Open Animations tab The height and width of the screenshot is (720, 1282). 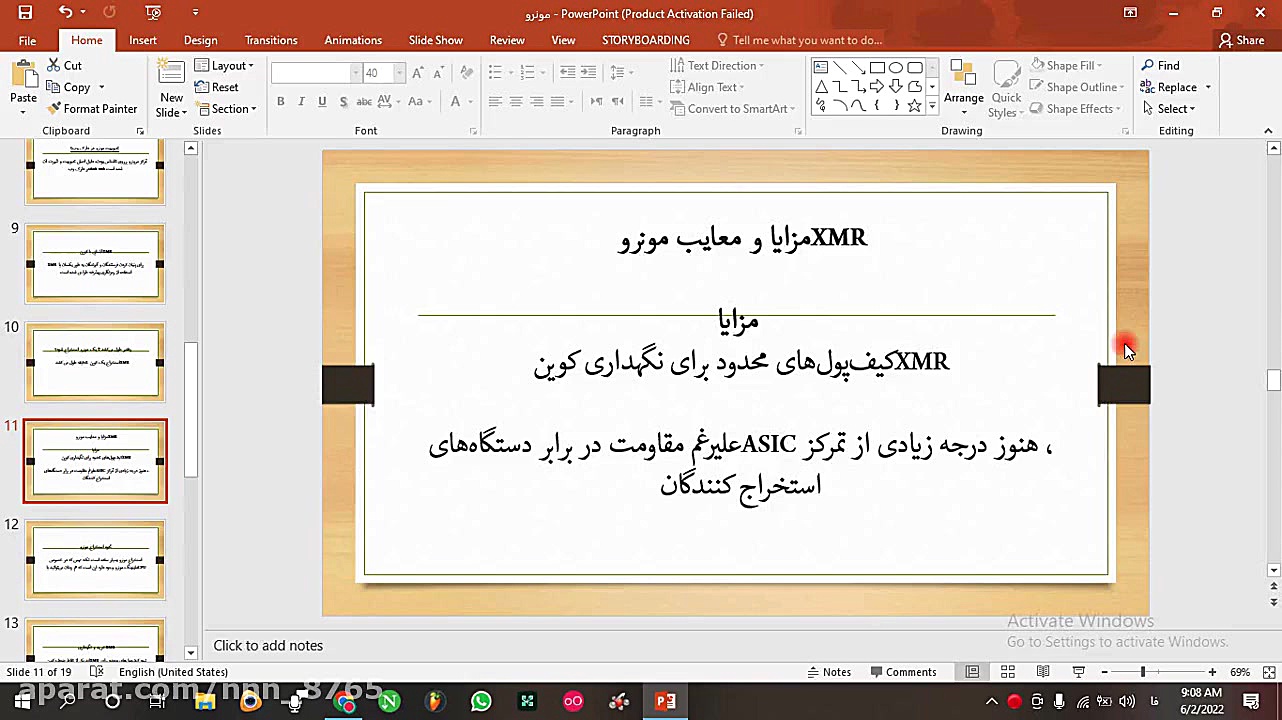pos(353,40)
